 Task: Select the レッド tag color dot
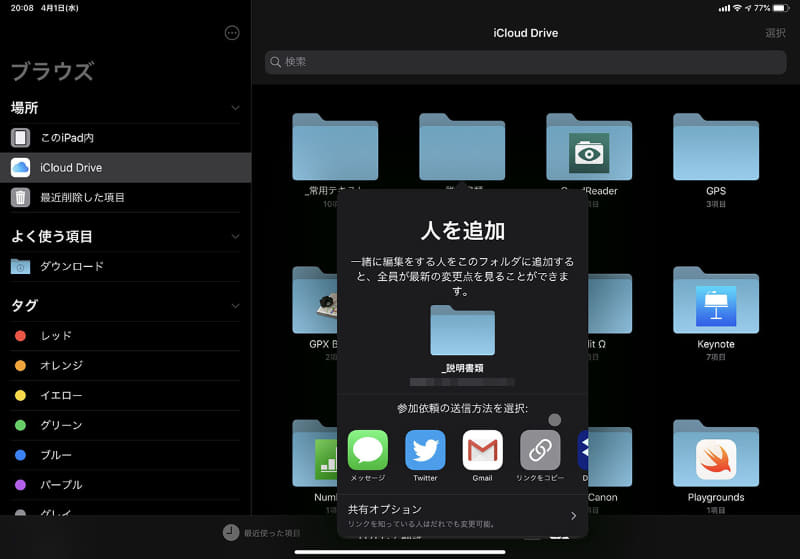[x=20, y=336]
